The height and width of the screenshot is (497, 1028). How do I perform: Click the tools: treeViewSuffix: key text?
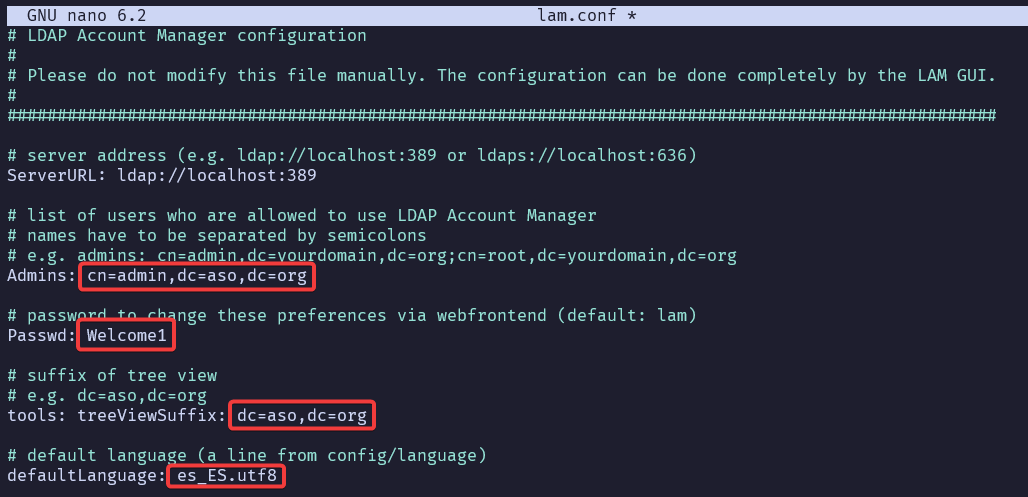(x=116, y=415)
